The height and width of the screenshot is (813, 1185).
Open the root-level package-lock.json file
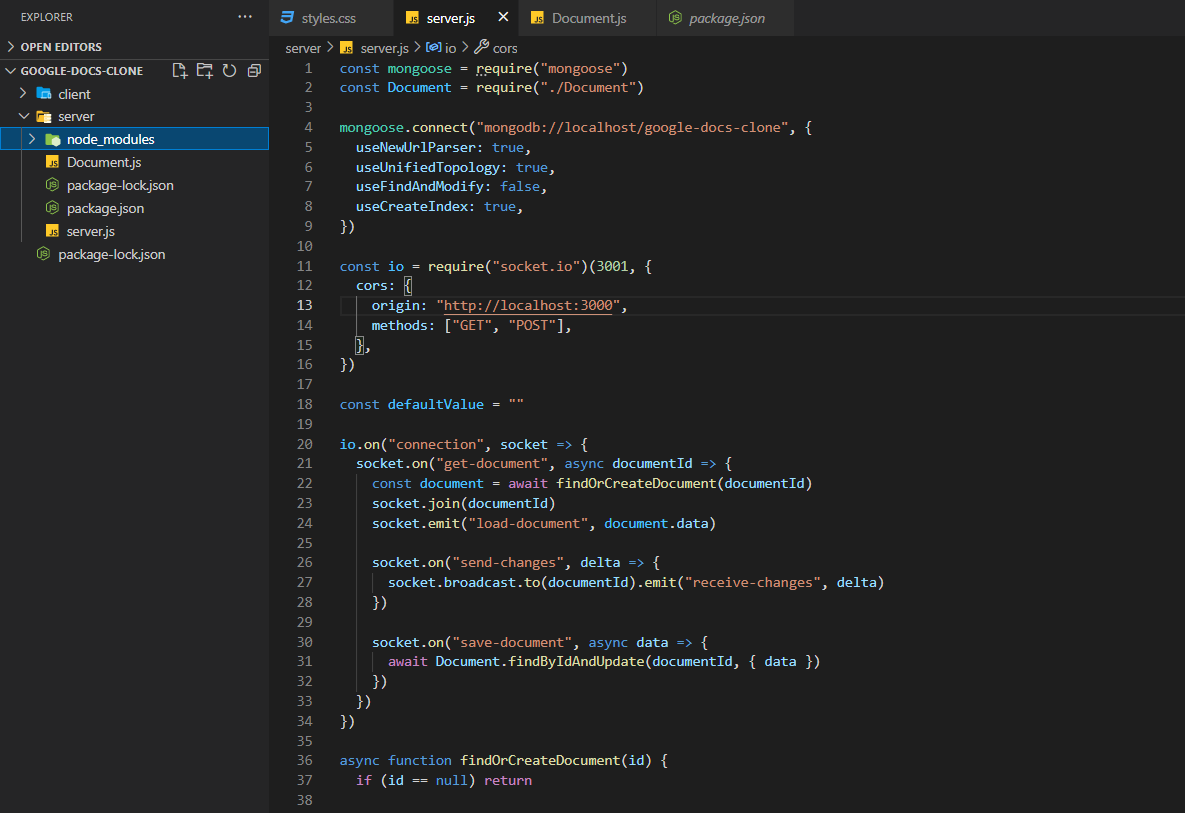(112, 255)
